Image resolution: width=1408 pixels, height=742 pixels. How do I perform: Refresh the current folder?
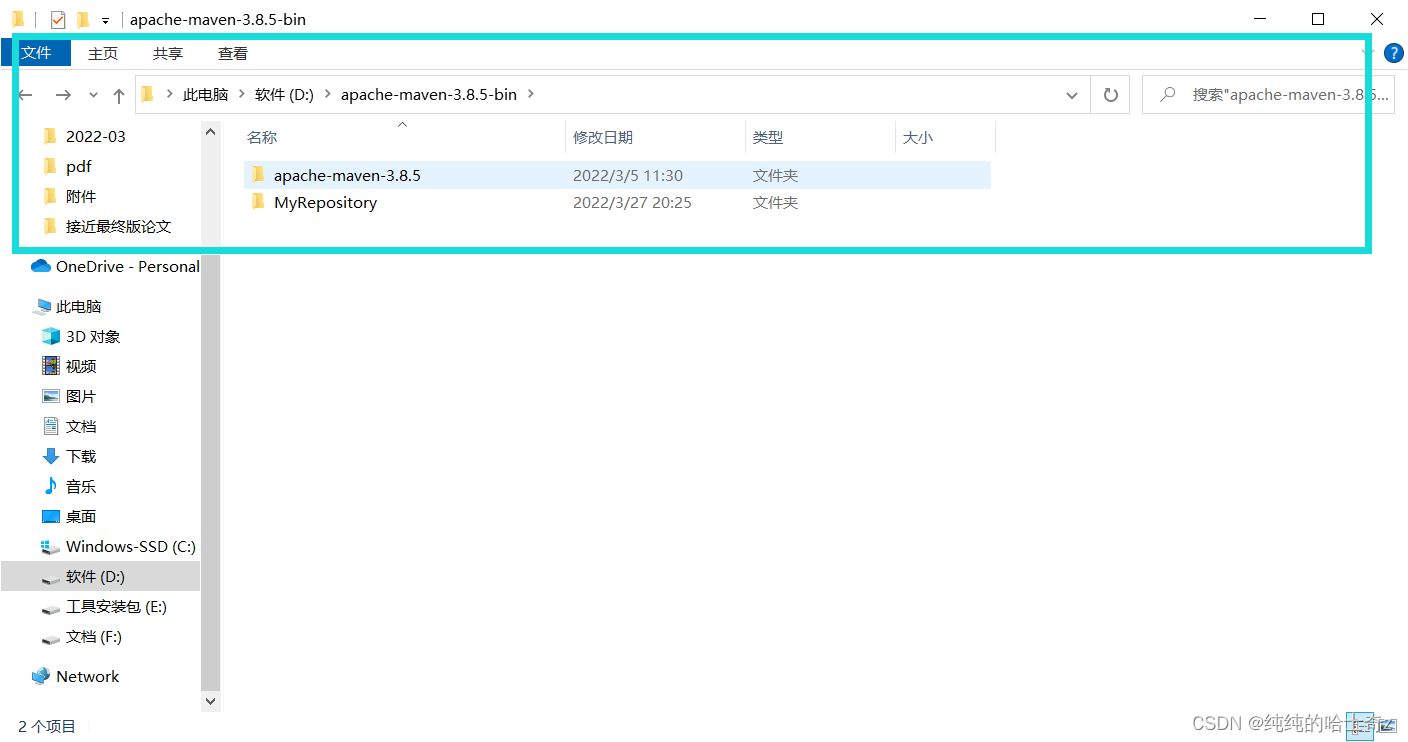coord(1110,95)
